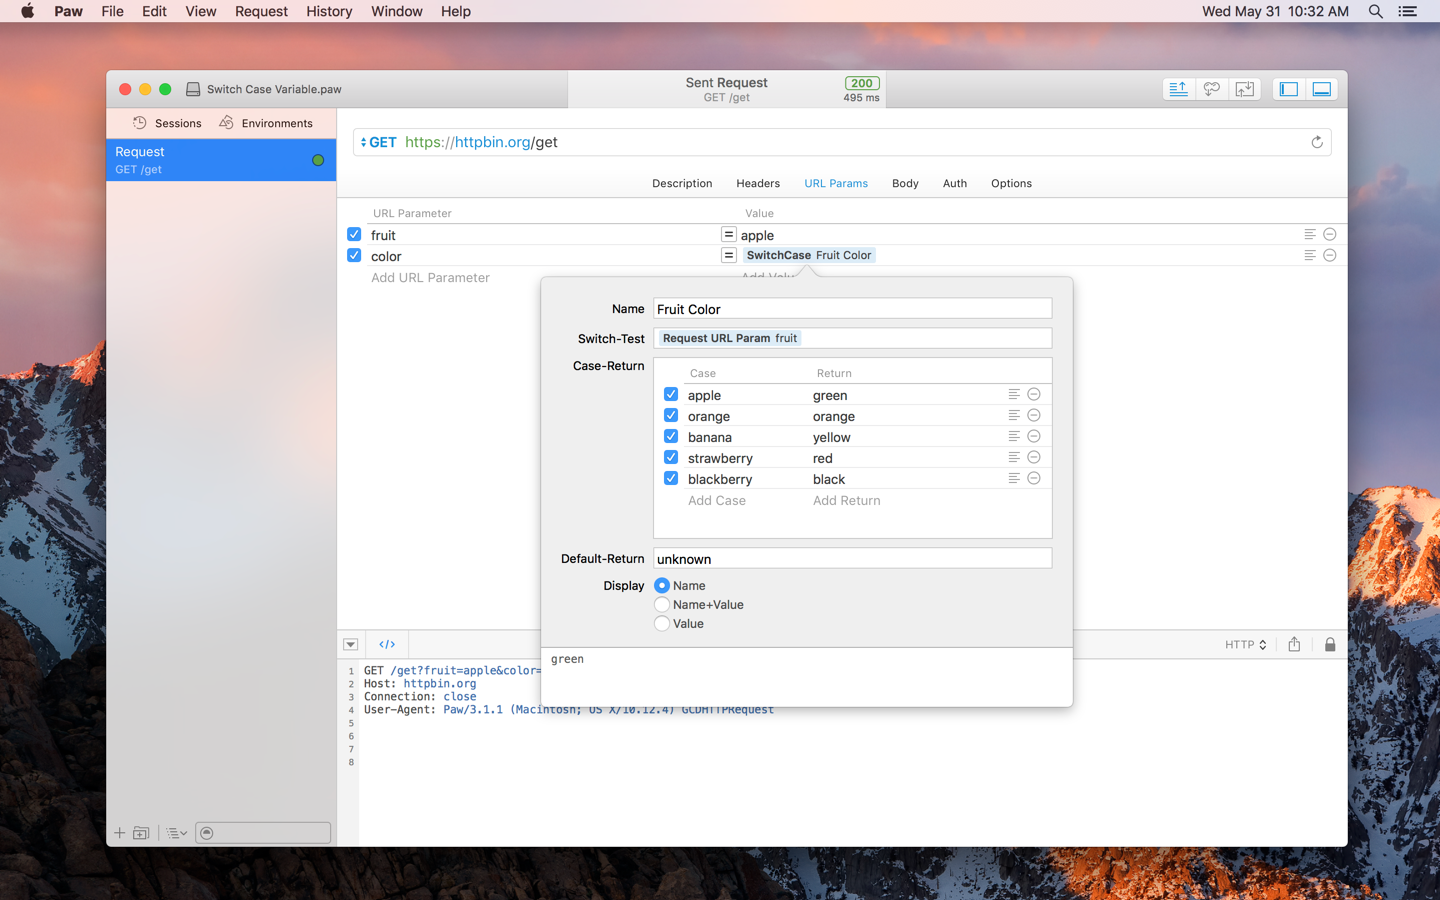Open the sort options dropdown in sidebar
The height and width of the screenshot is (900, 1440).
[177, 833]
